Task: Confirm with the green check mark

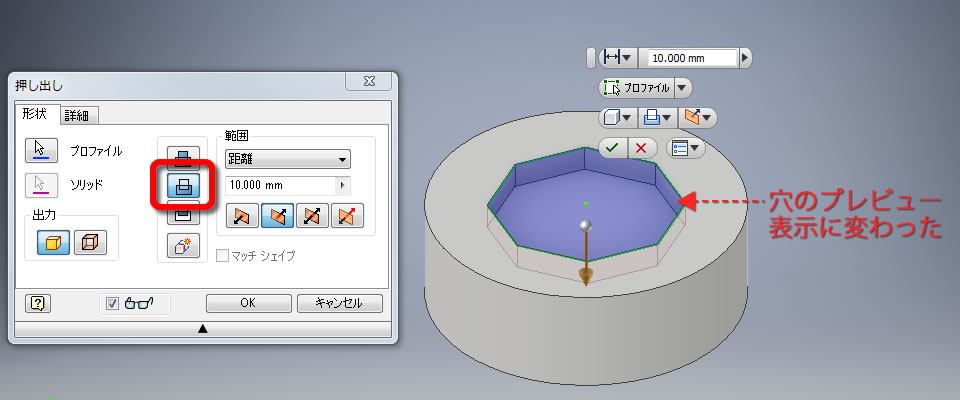Action: (613, 148)
